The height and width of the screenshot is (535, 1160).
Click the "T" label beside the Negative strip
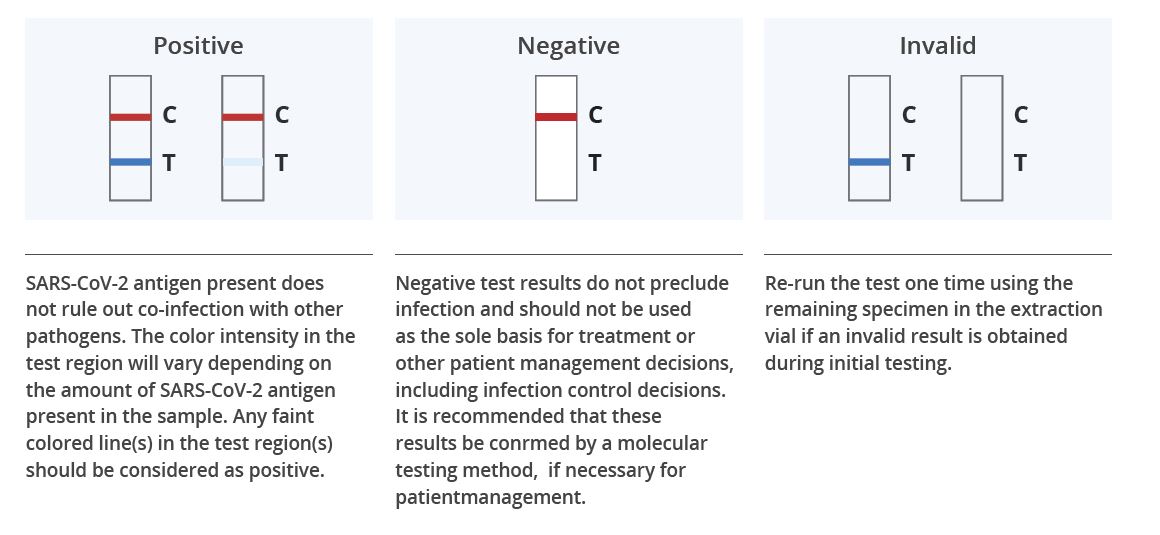(x=595, y=162)
